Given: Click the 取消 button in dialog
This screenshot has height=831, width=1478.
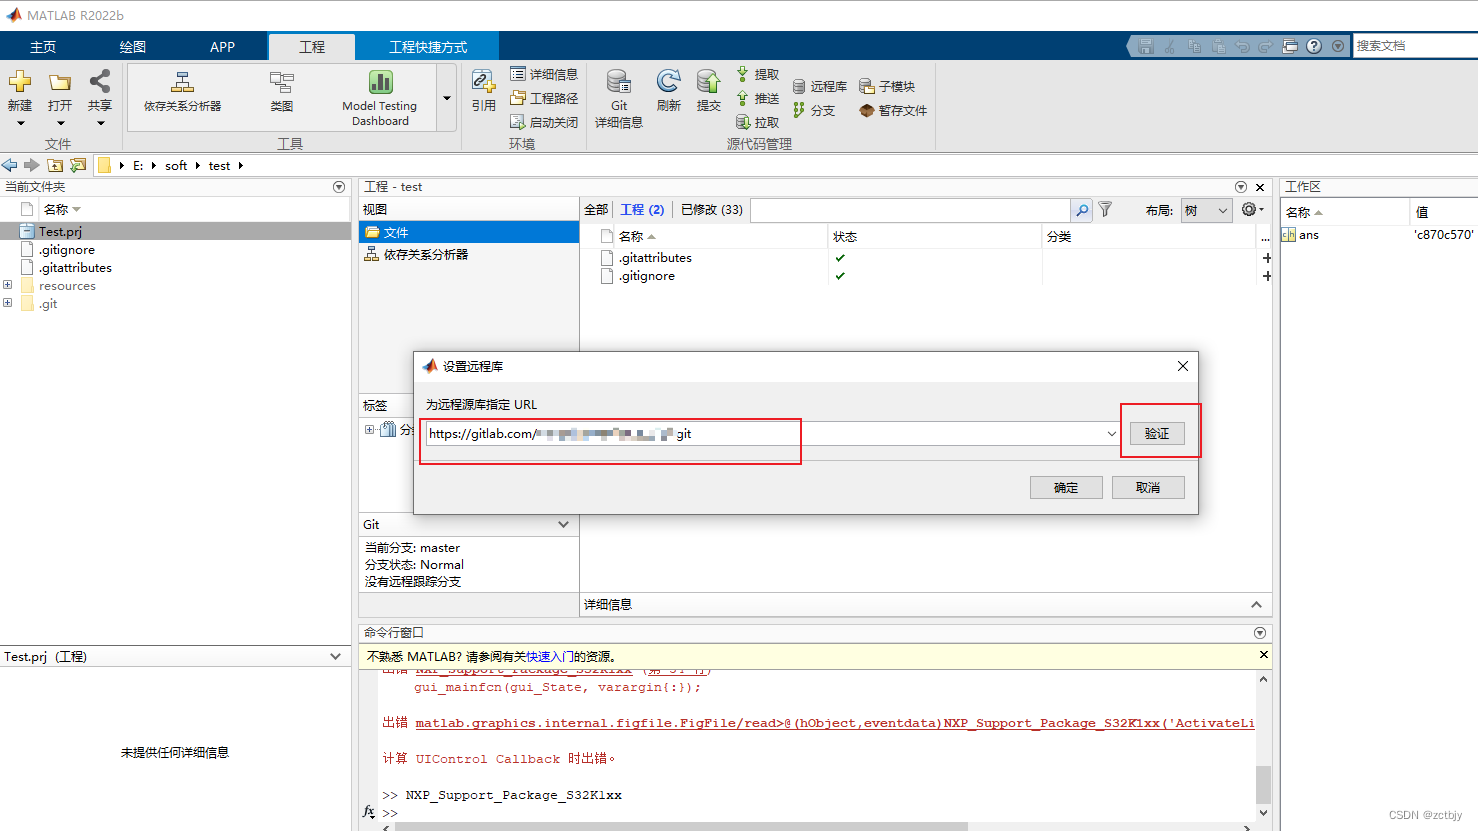Looking at the screenshot, I should 1148,488.
